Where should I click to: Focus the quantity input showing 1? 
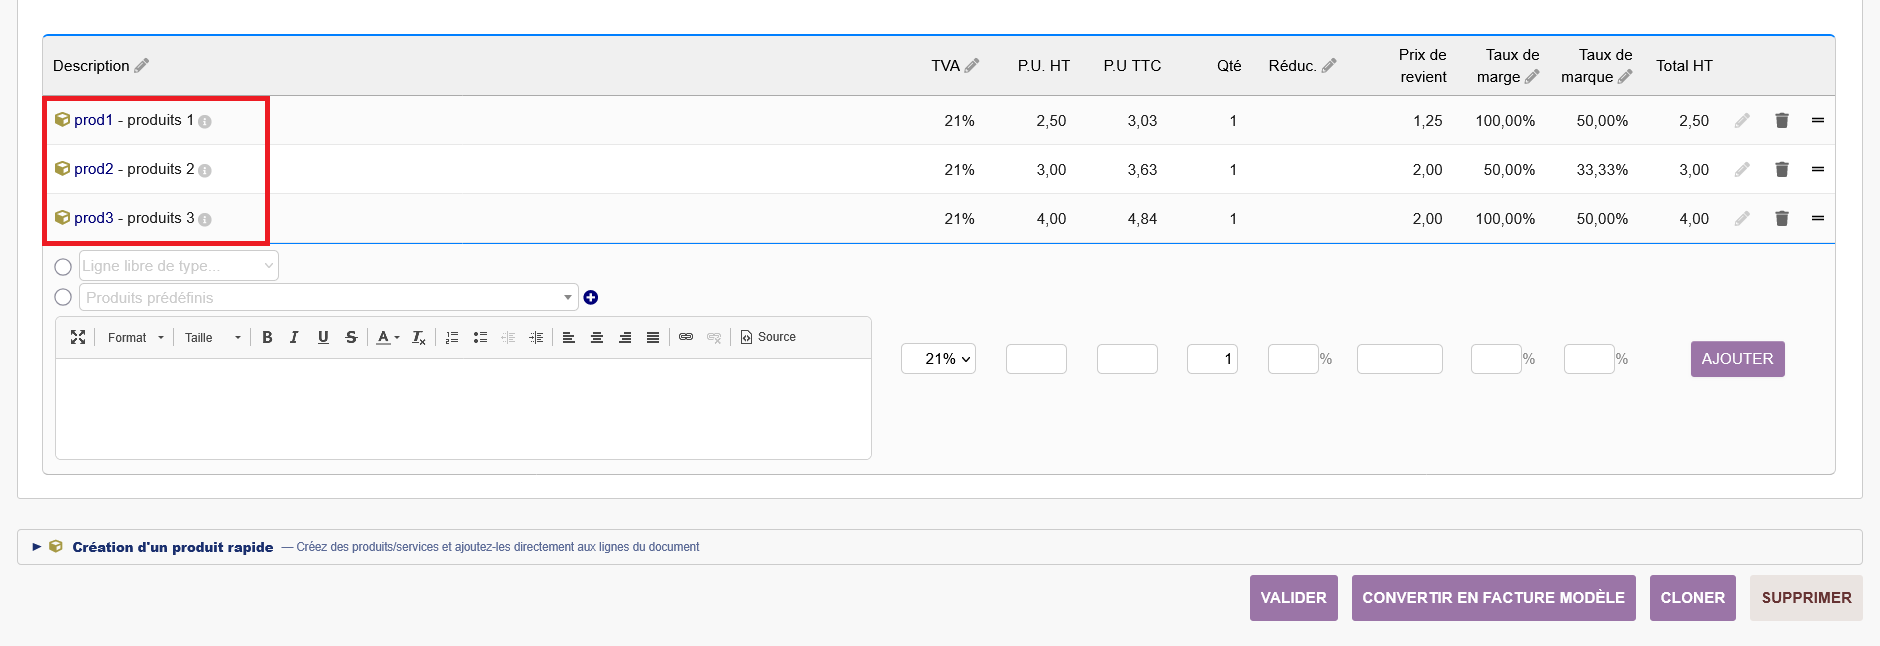[1212, 359]
